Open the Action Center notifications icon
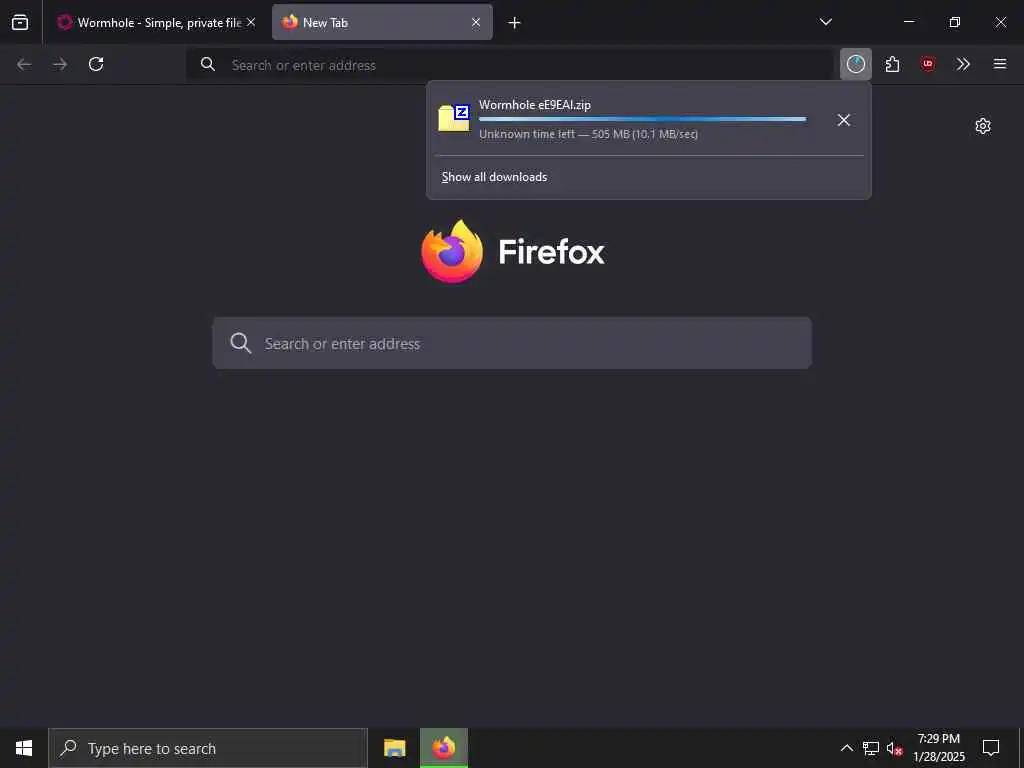The height and width of the screenshot is (768, 1024). [991, 748]
